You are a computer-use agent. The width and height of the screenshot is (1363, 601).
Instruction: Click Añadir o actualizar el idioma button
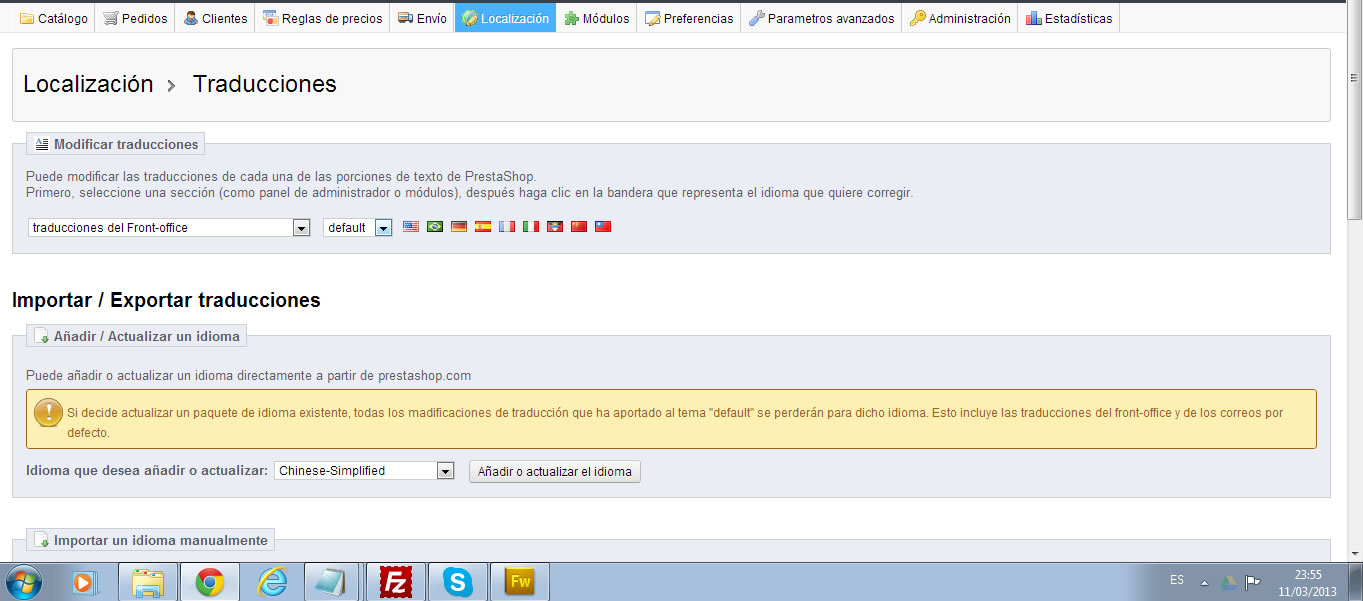click(x=555, y=471)
